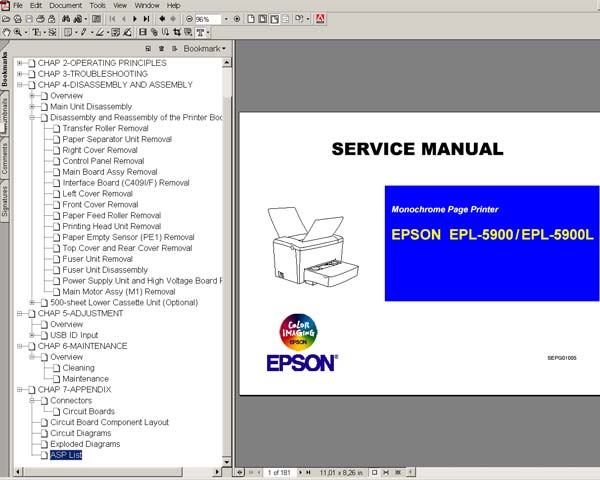Click the Go to Previous View icon
This screenshot has width=600, height=480.
pyautogui.click(x=162, y=19)
